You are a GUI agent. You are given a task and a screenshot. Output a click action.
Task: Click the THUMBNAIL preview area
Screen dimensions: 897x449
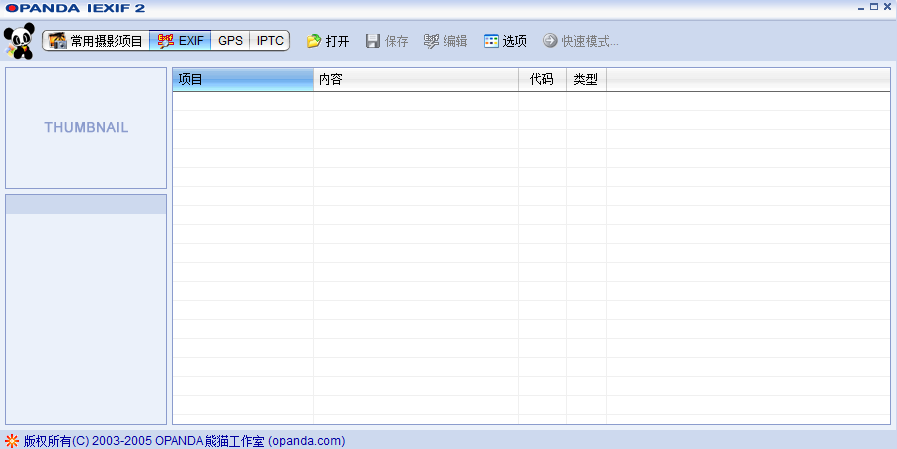pyautogui.click(x=86, y=128)
